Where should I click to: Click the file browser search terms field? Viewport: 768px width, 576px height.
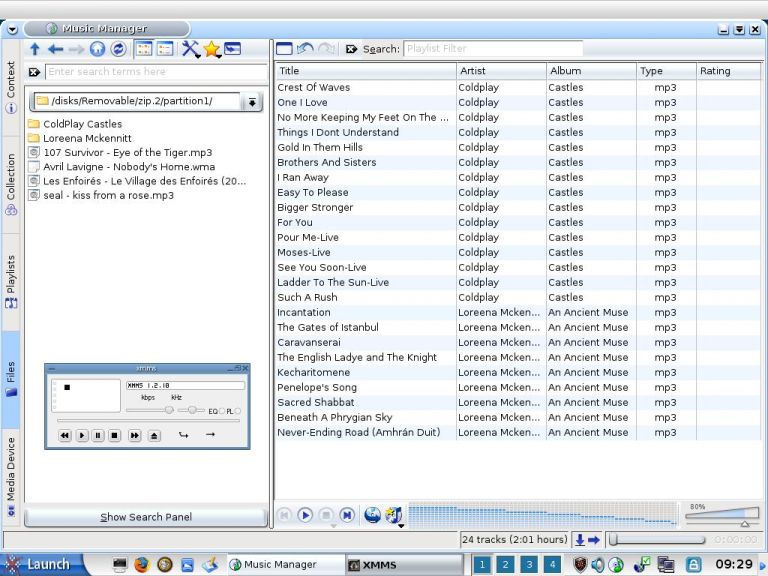click(x=156, y=72)
